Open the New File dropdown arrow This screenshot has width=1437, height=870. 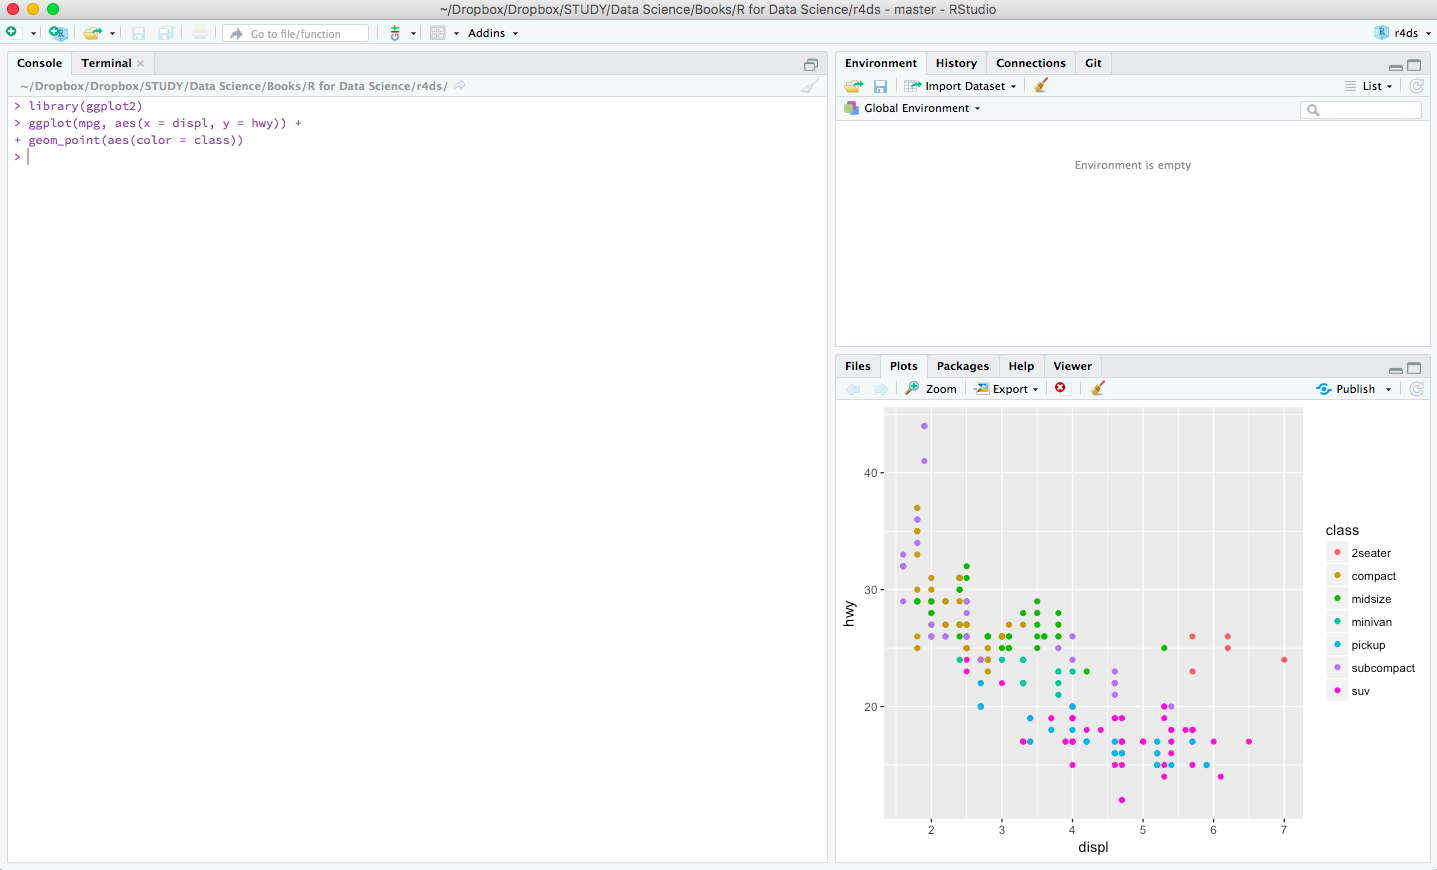pos(33,34)
